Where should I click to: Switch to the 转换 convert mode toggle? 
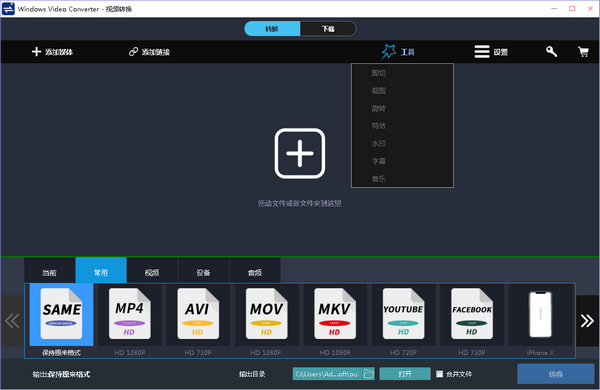pyautogui.click(x=272, y=29)
